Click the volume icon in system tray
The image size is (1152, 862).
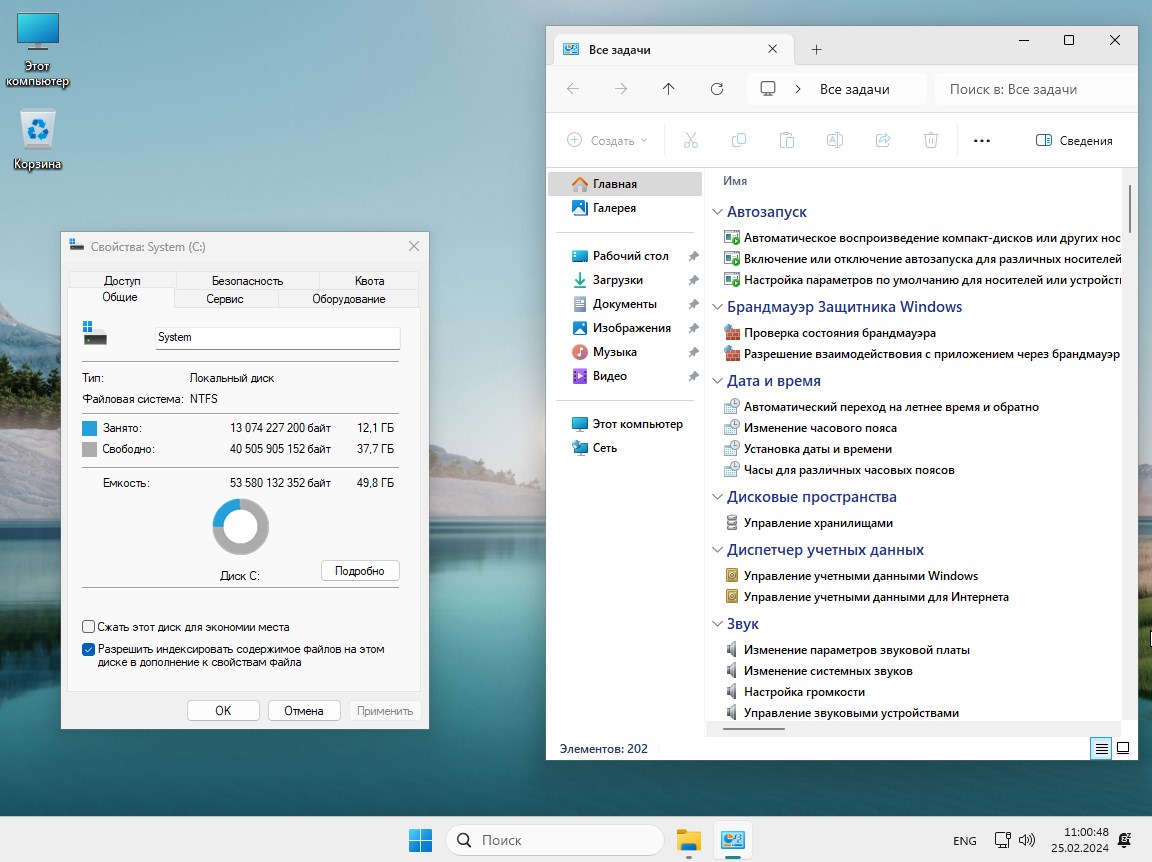pyautogui.click(x=1027, y=840)
